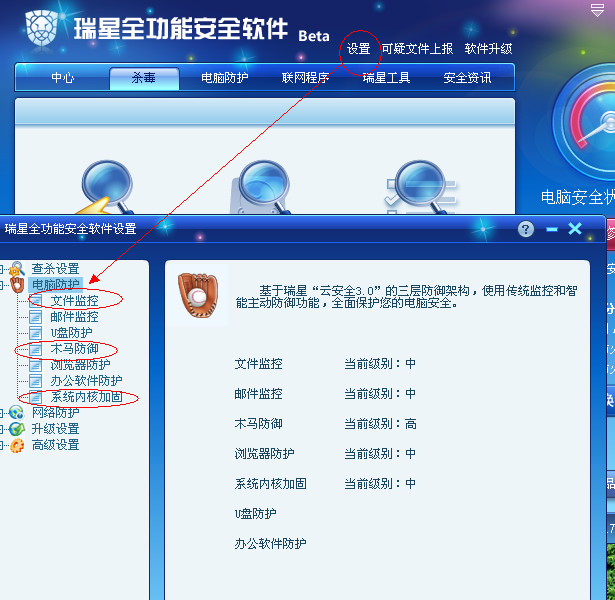The width and height of the screenshot is (615, 600).
Task: Expand the 网络防护 tree node
Action: point(2,413)
